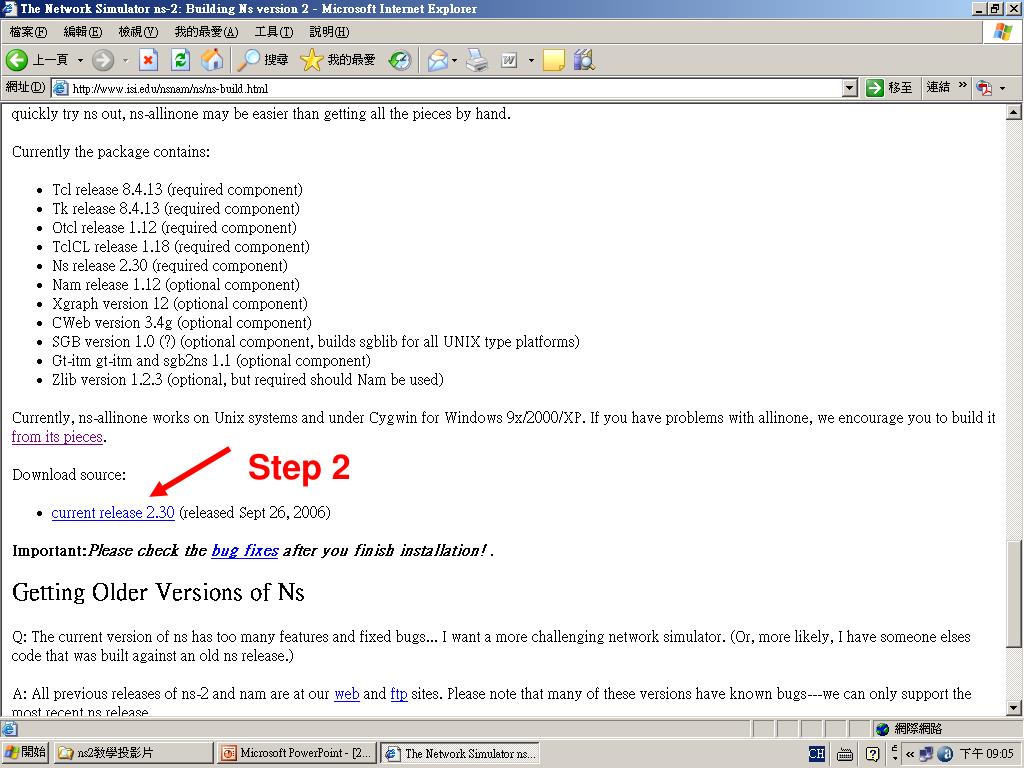Print the page using printer icon

click(477, 60)
